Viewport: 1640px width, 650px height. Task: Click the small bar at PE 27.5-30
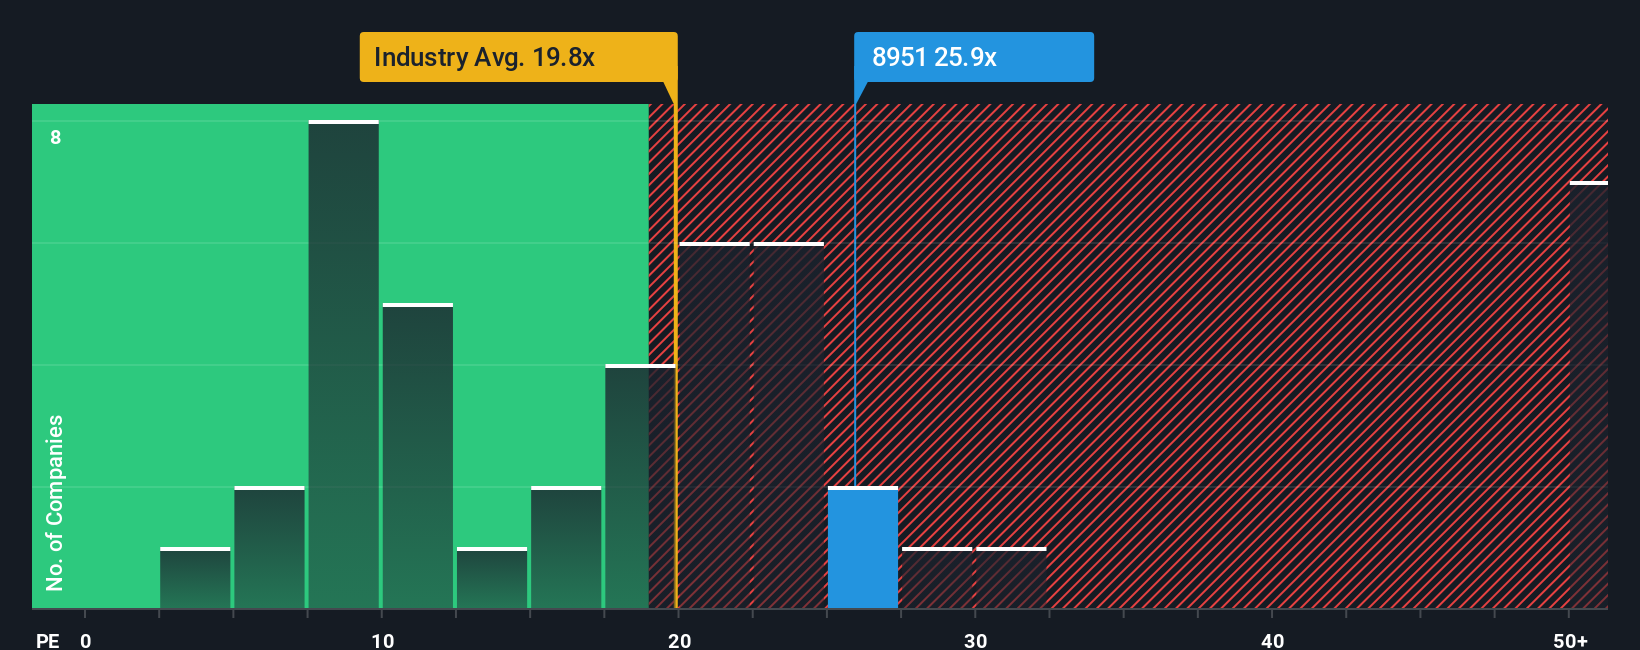[x=937, y=578]
